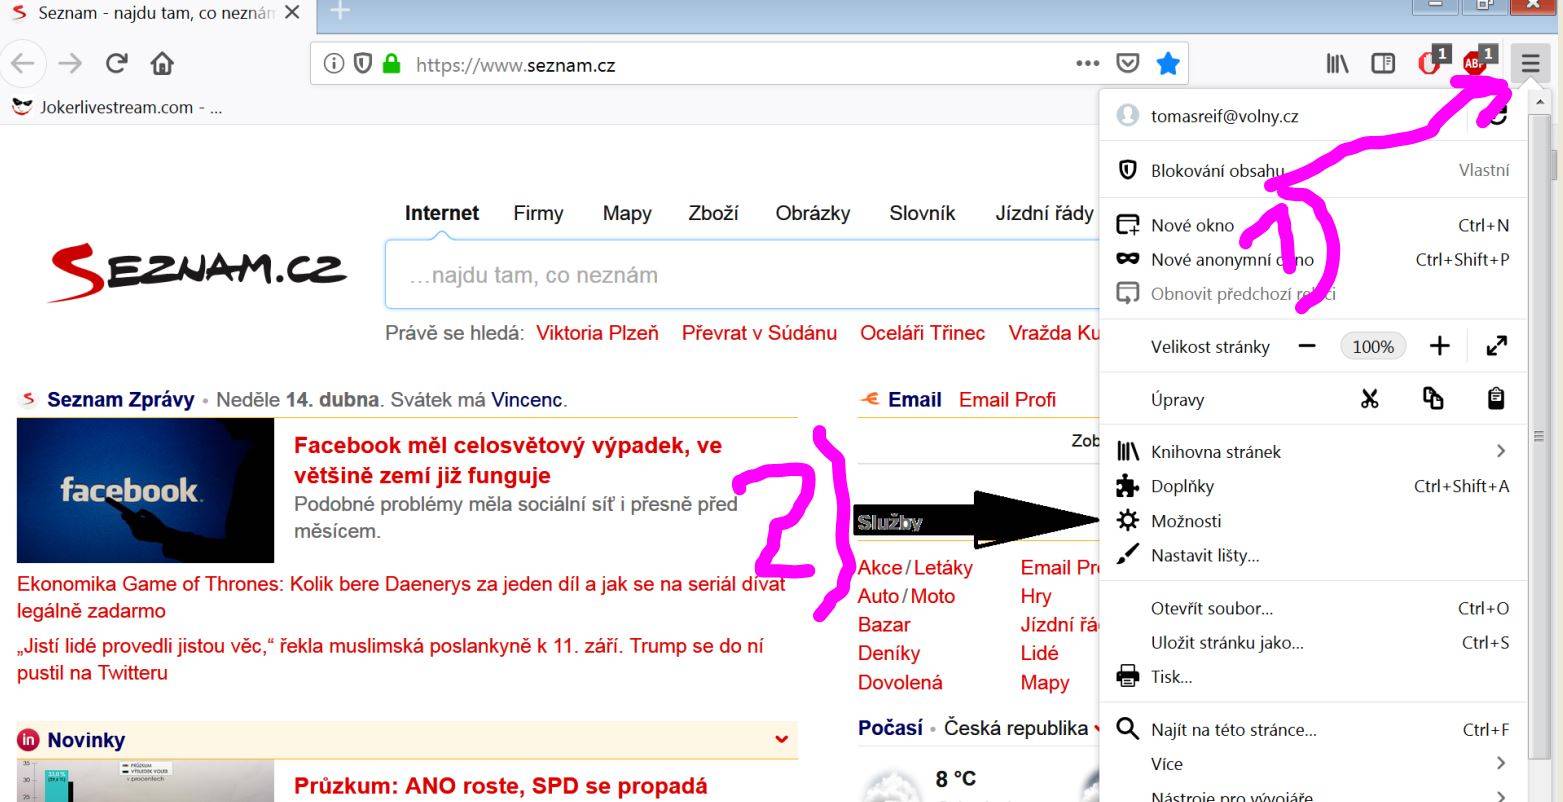
Task: Open Možnosti settings entry
Action: pos(1313,520)
